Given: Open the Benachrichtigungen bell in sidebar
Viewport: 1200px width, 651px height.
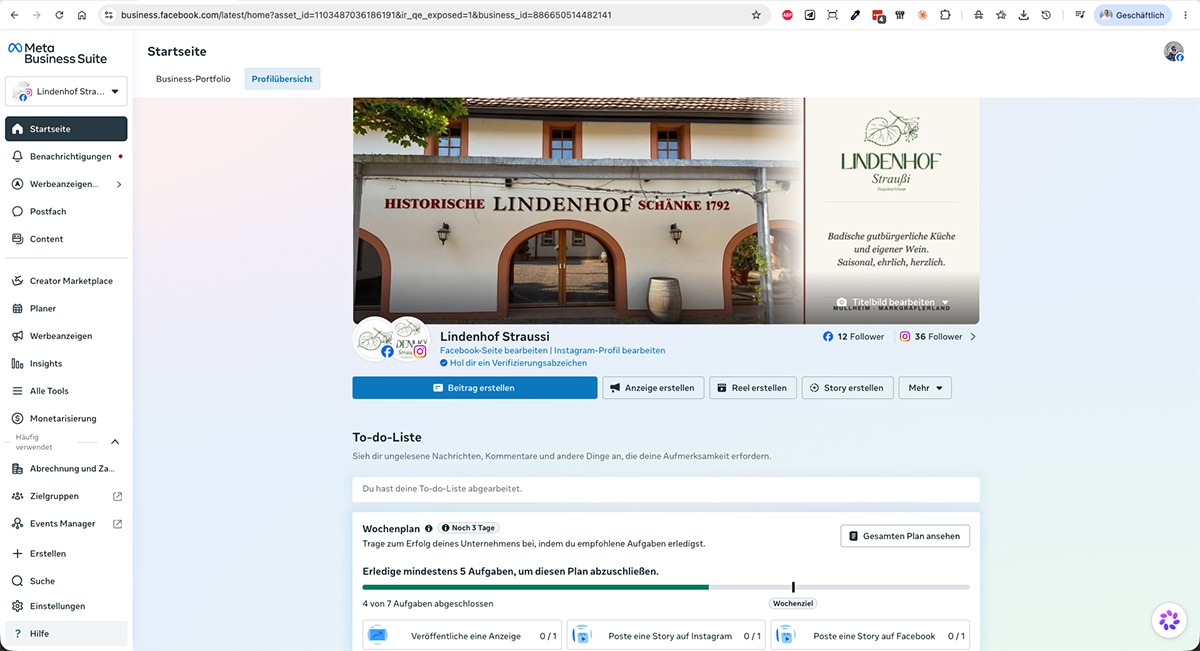Looking at the screenshot, I should tap(66, 156).
